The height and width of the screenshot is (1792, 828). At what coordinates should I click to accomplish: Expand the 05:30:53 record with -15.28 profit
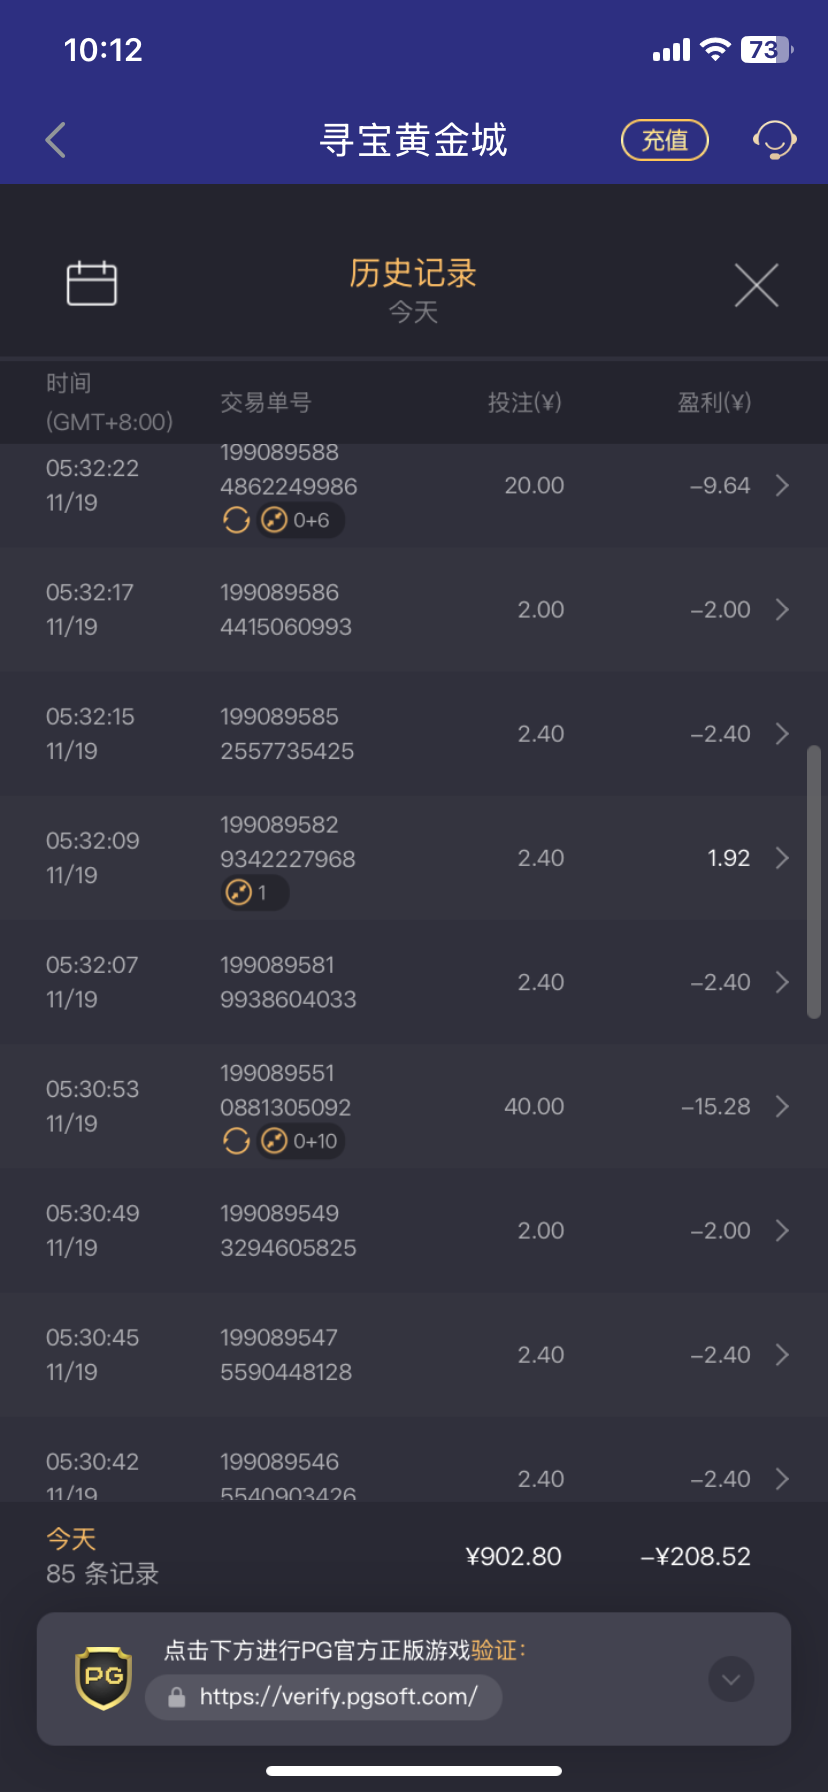click(x=782, y=1106)
